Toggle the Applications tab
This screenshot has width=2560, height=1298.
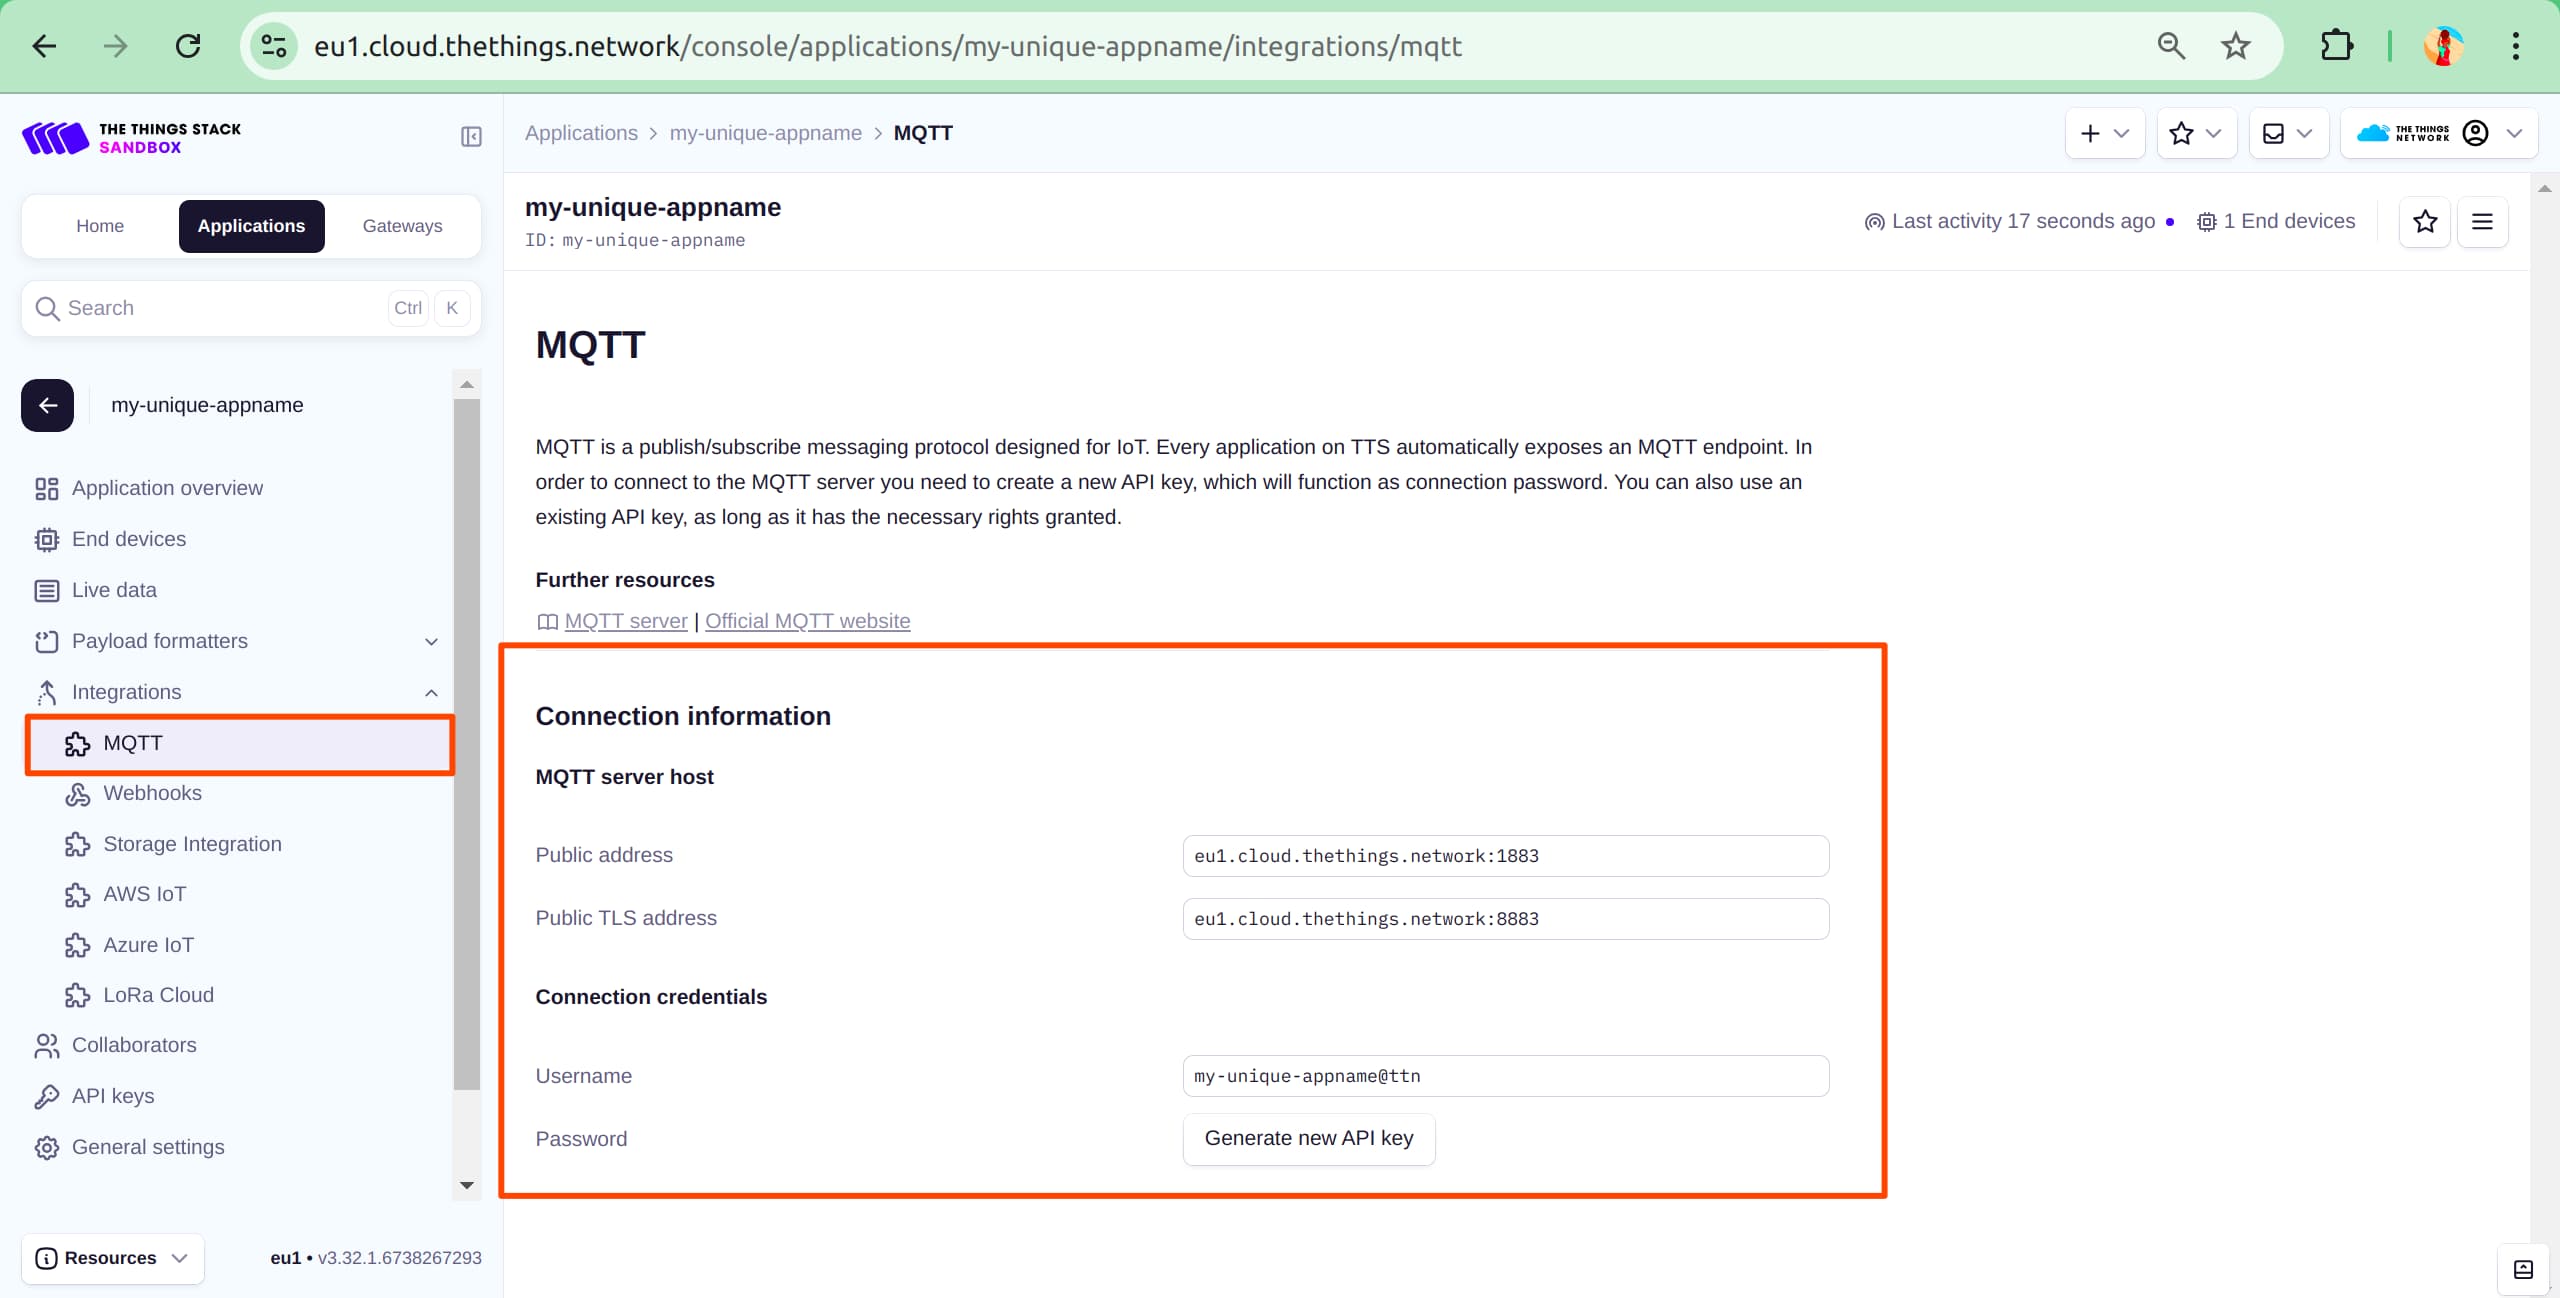coord(250,225)
